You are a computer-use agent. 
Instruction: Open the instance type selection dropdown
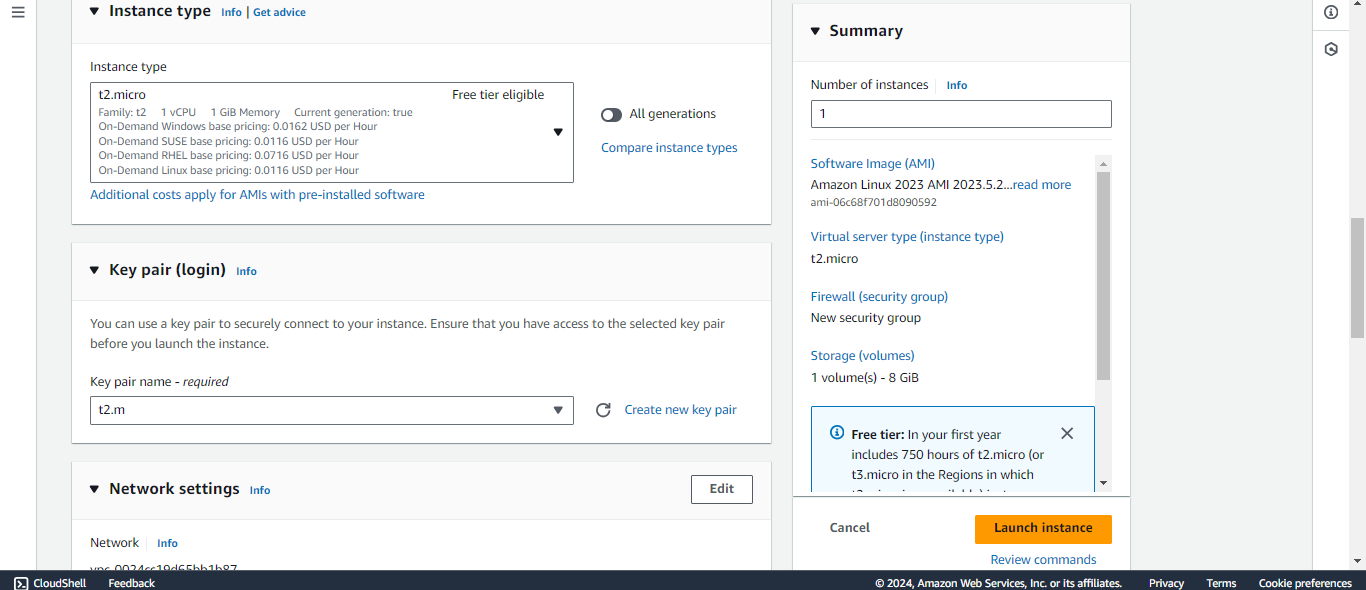[x=557, y=131]
